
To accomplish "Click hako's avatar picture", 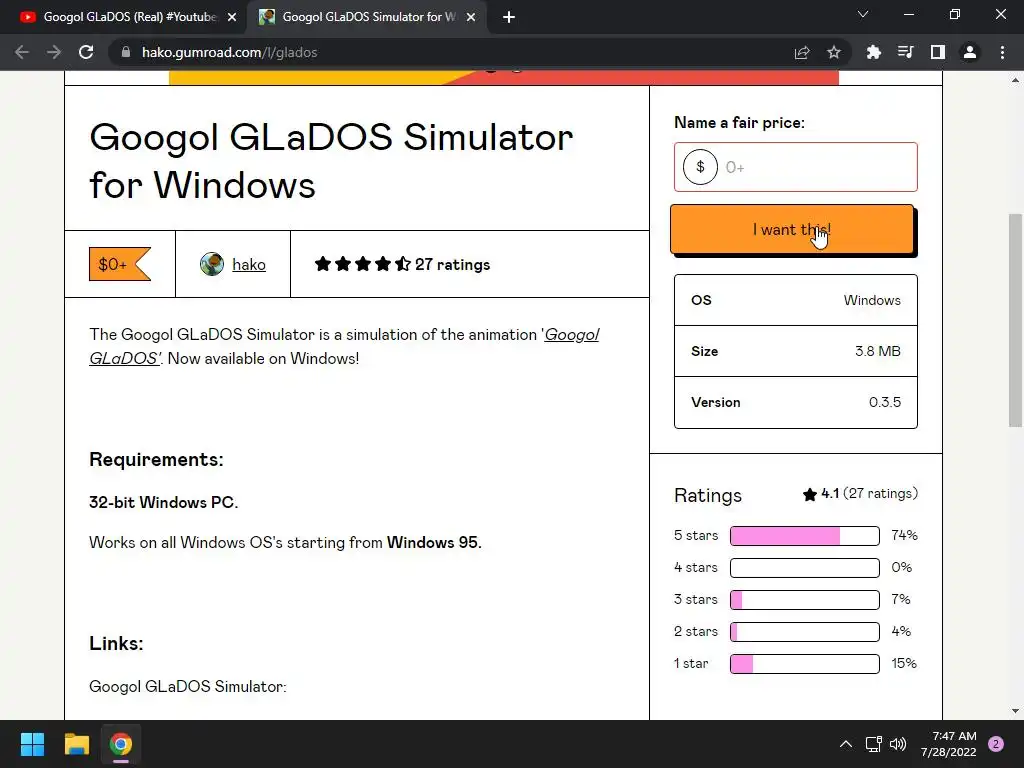I will (212, 264).
